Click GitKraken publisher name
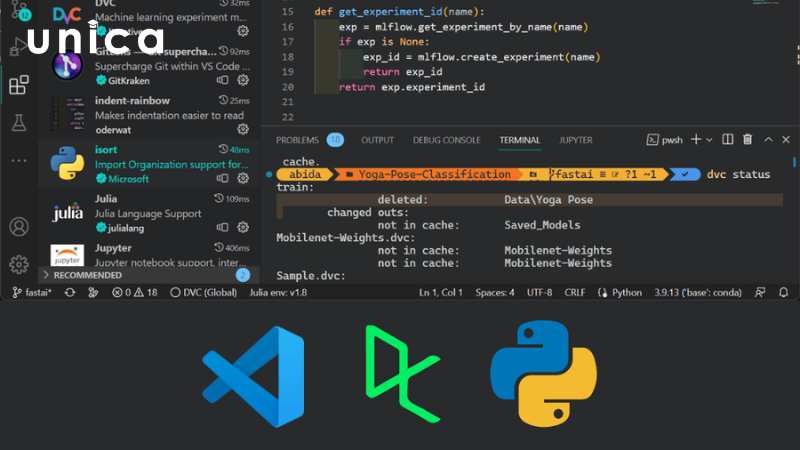Image resolution: width=800 pixels, height=450 pixels. pos(129,81)
